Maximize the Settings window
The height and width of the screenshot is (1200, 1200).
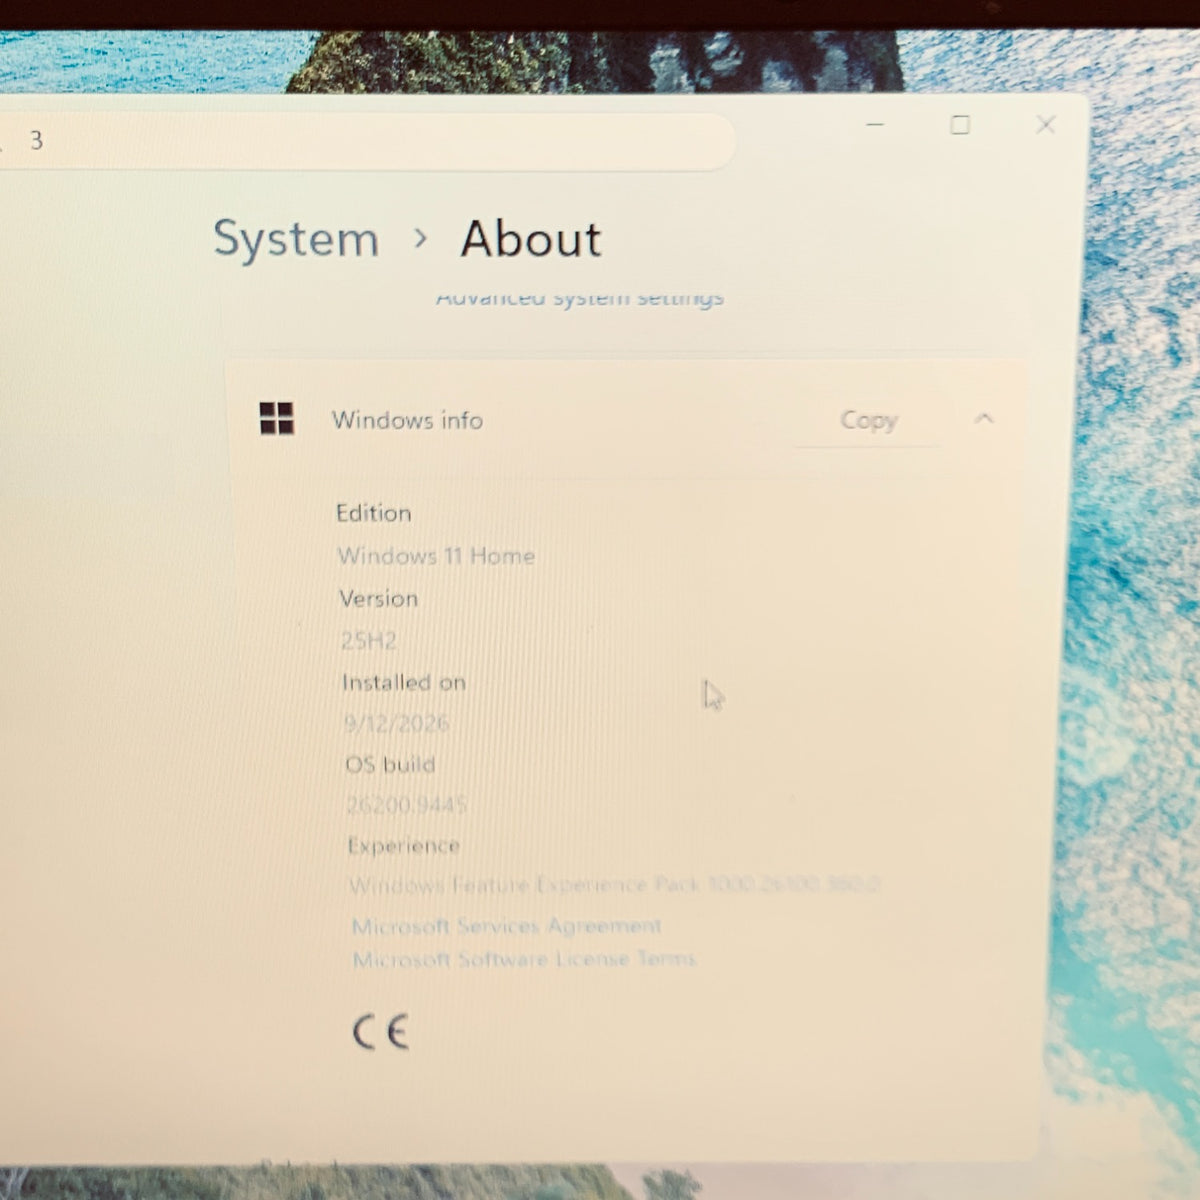tap(960, 125)
